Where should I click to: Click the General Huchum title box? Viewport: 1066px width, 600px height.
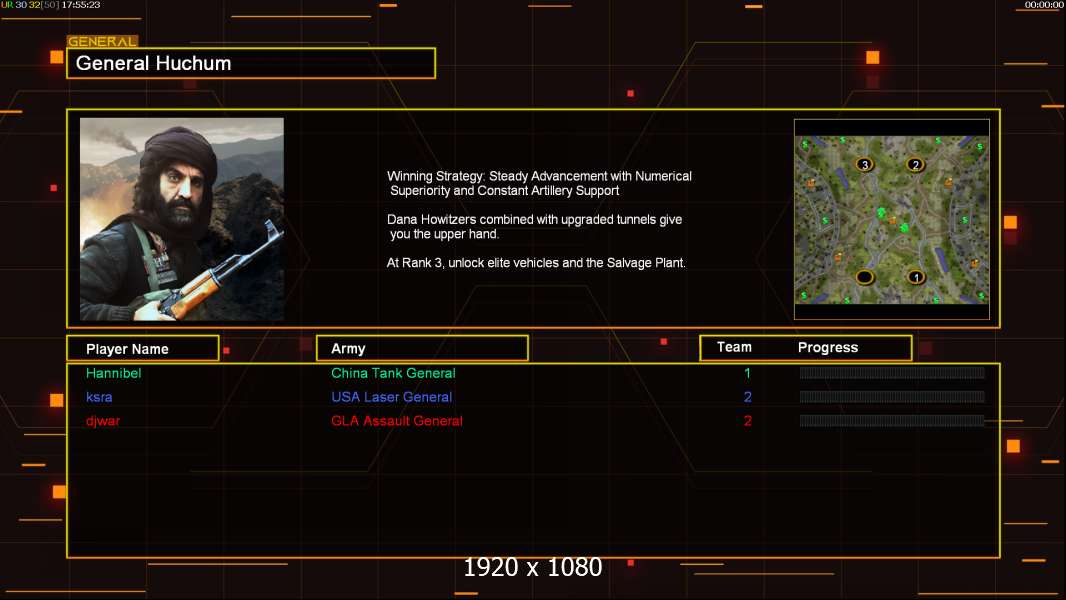click(x=251, y=63)
